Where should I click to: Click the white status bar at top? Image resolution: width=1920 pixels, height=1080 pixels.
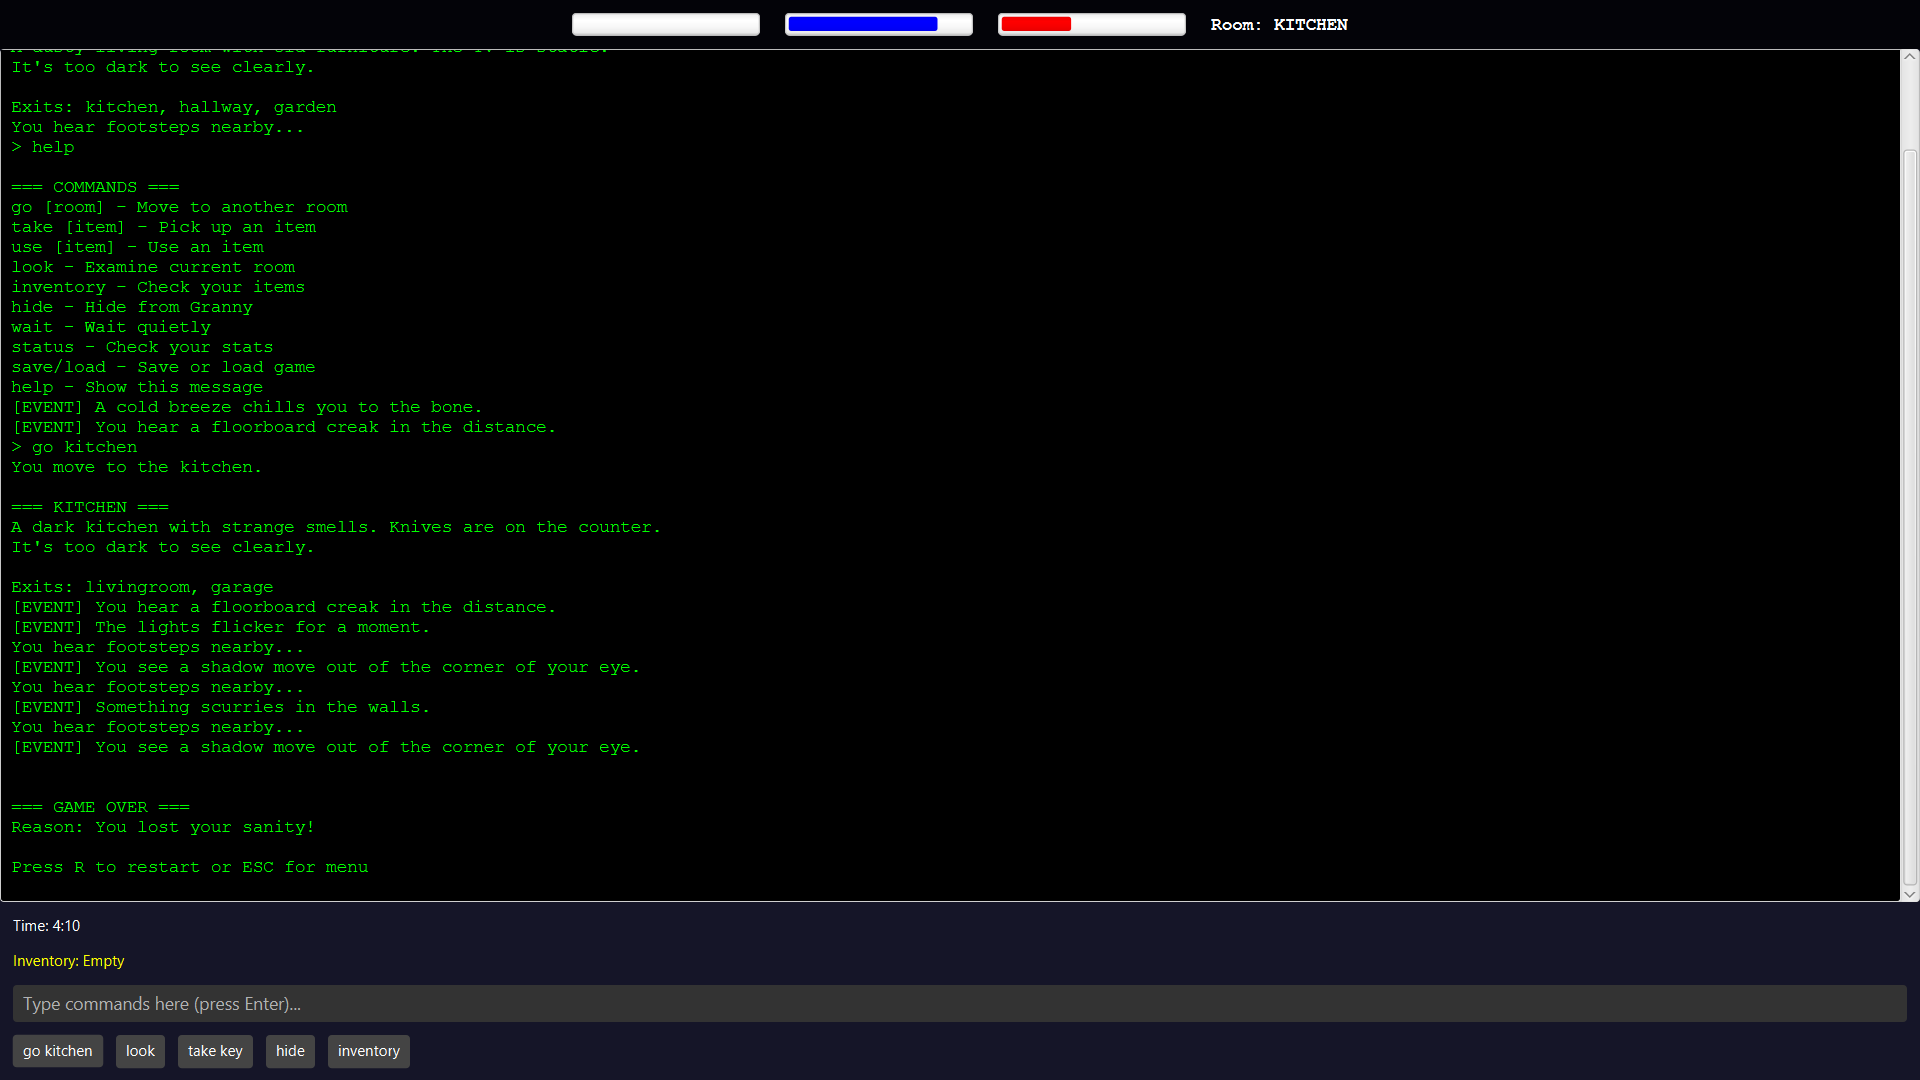click(665, 24)
